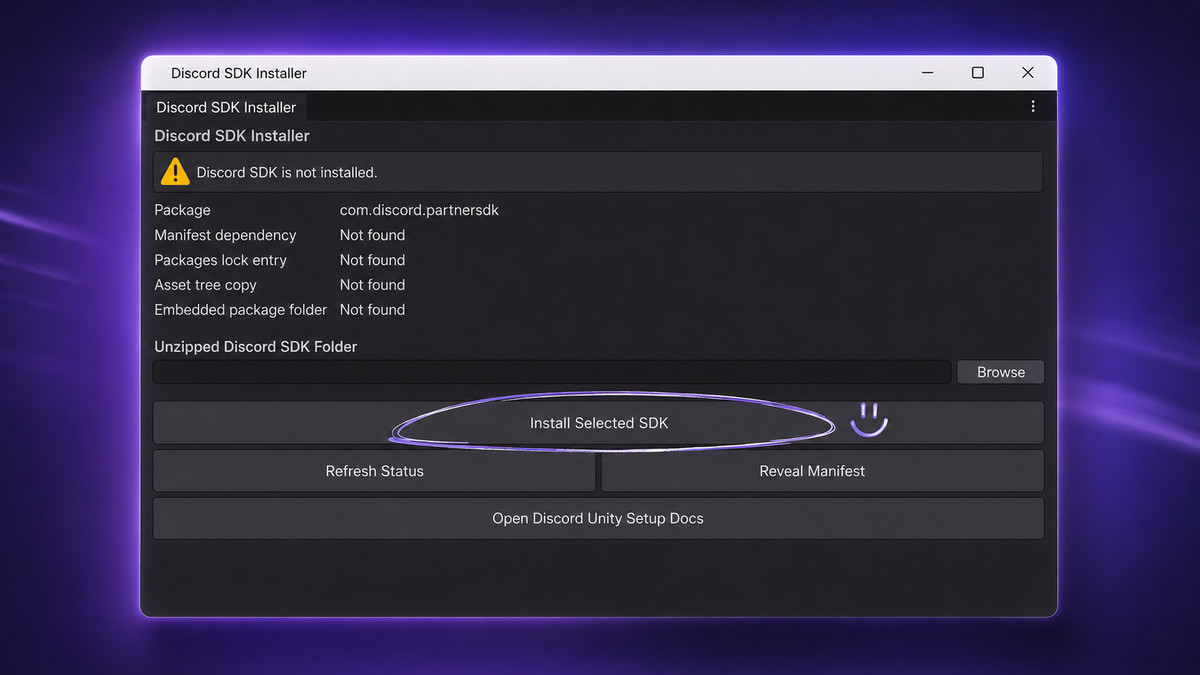Click the Manifest dependency label
The image size is (1200, 675).
(x=225, y=235)
